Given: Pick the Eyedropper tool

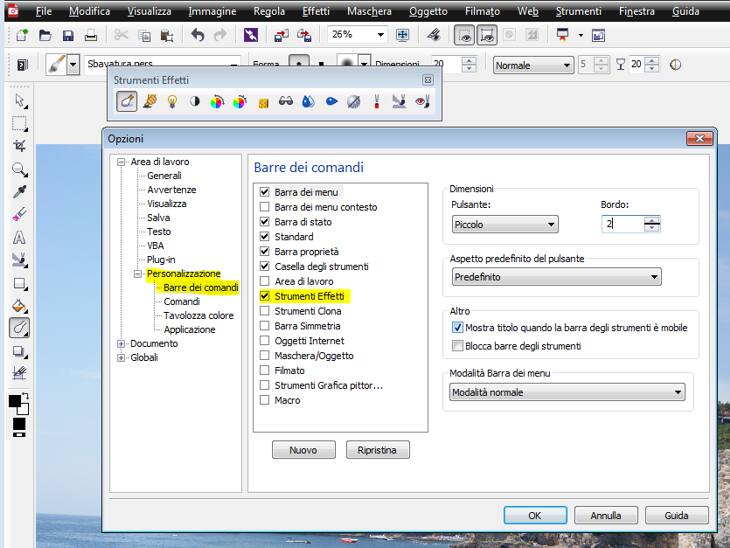Looking at the screenshot, I should click(x=19, y=192).
